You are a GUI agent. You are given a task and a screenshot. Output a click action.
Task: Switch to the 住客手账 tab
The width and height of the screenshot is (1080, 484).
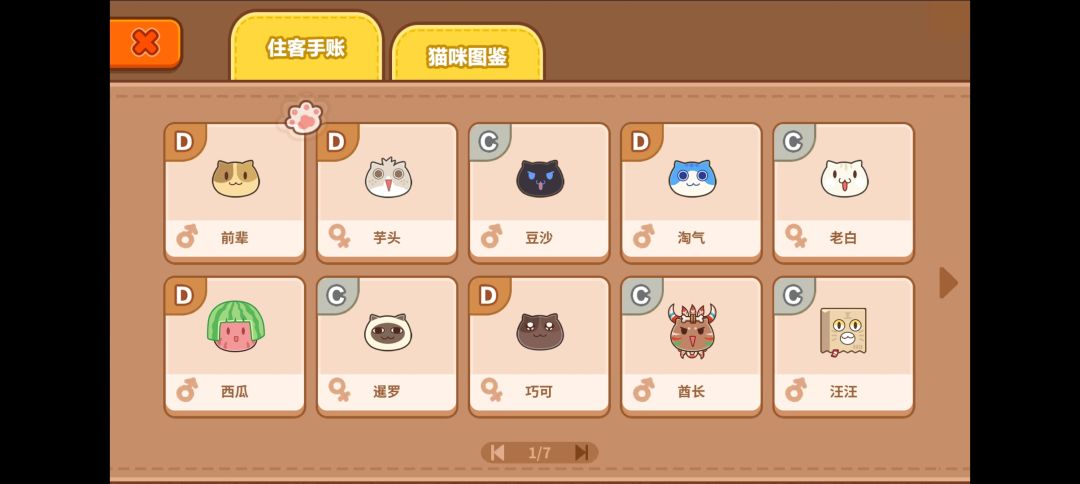(x=306, y=48)
